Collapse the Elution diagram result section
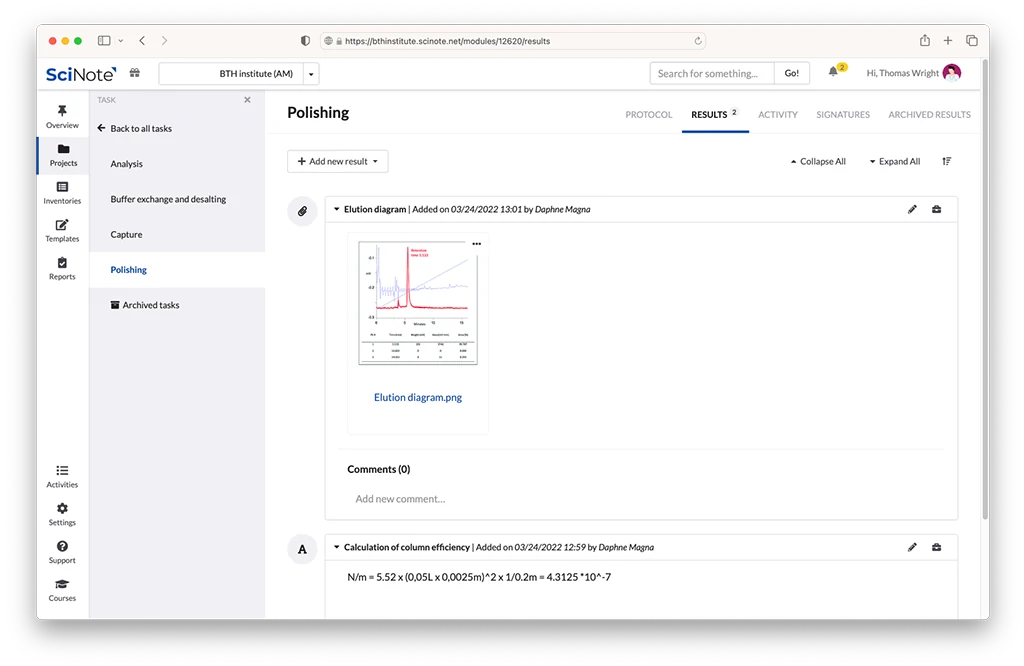 click(x=337, y=210)
